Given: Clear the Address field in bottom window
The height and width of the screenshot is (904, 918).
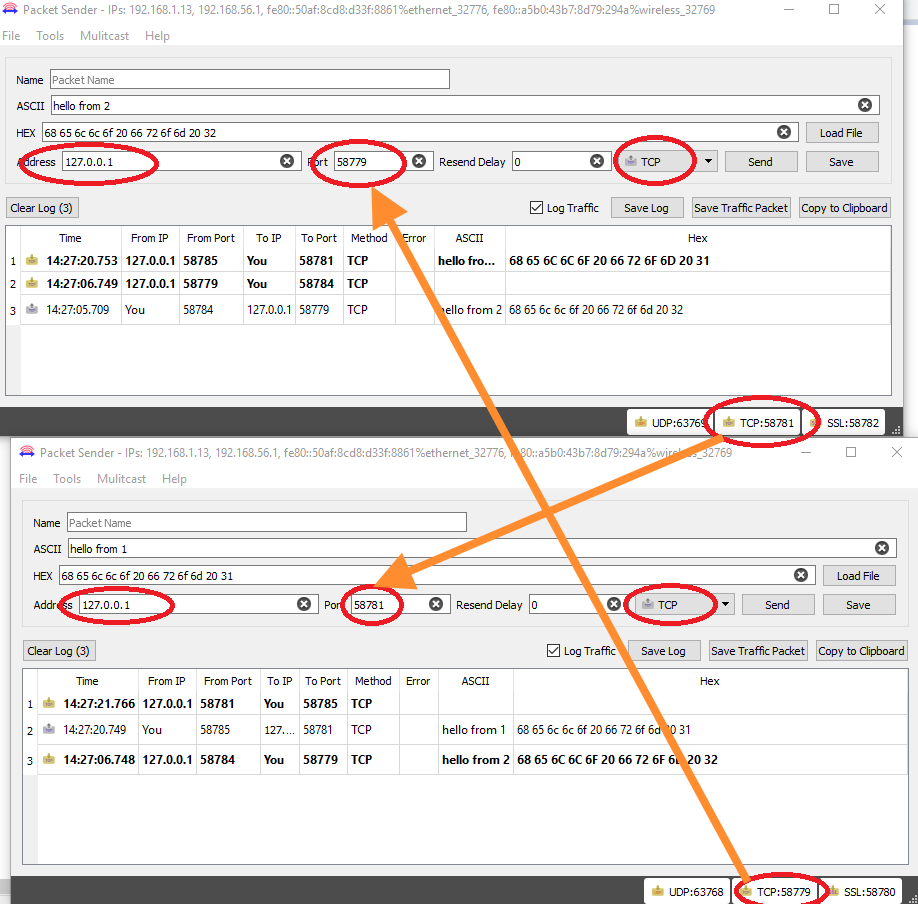Looking at the screenshot, I should 304,604.
